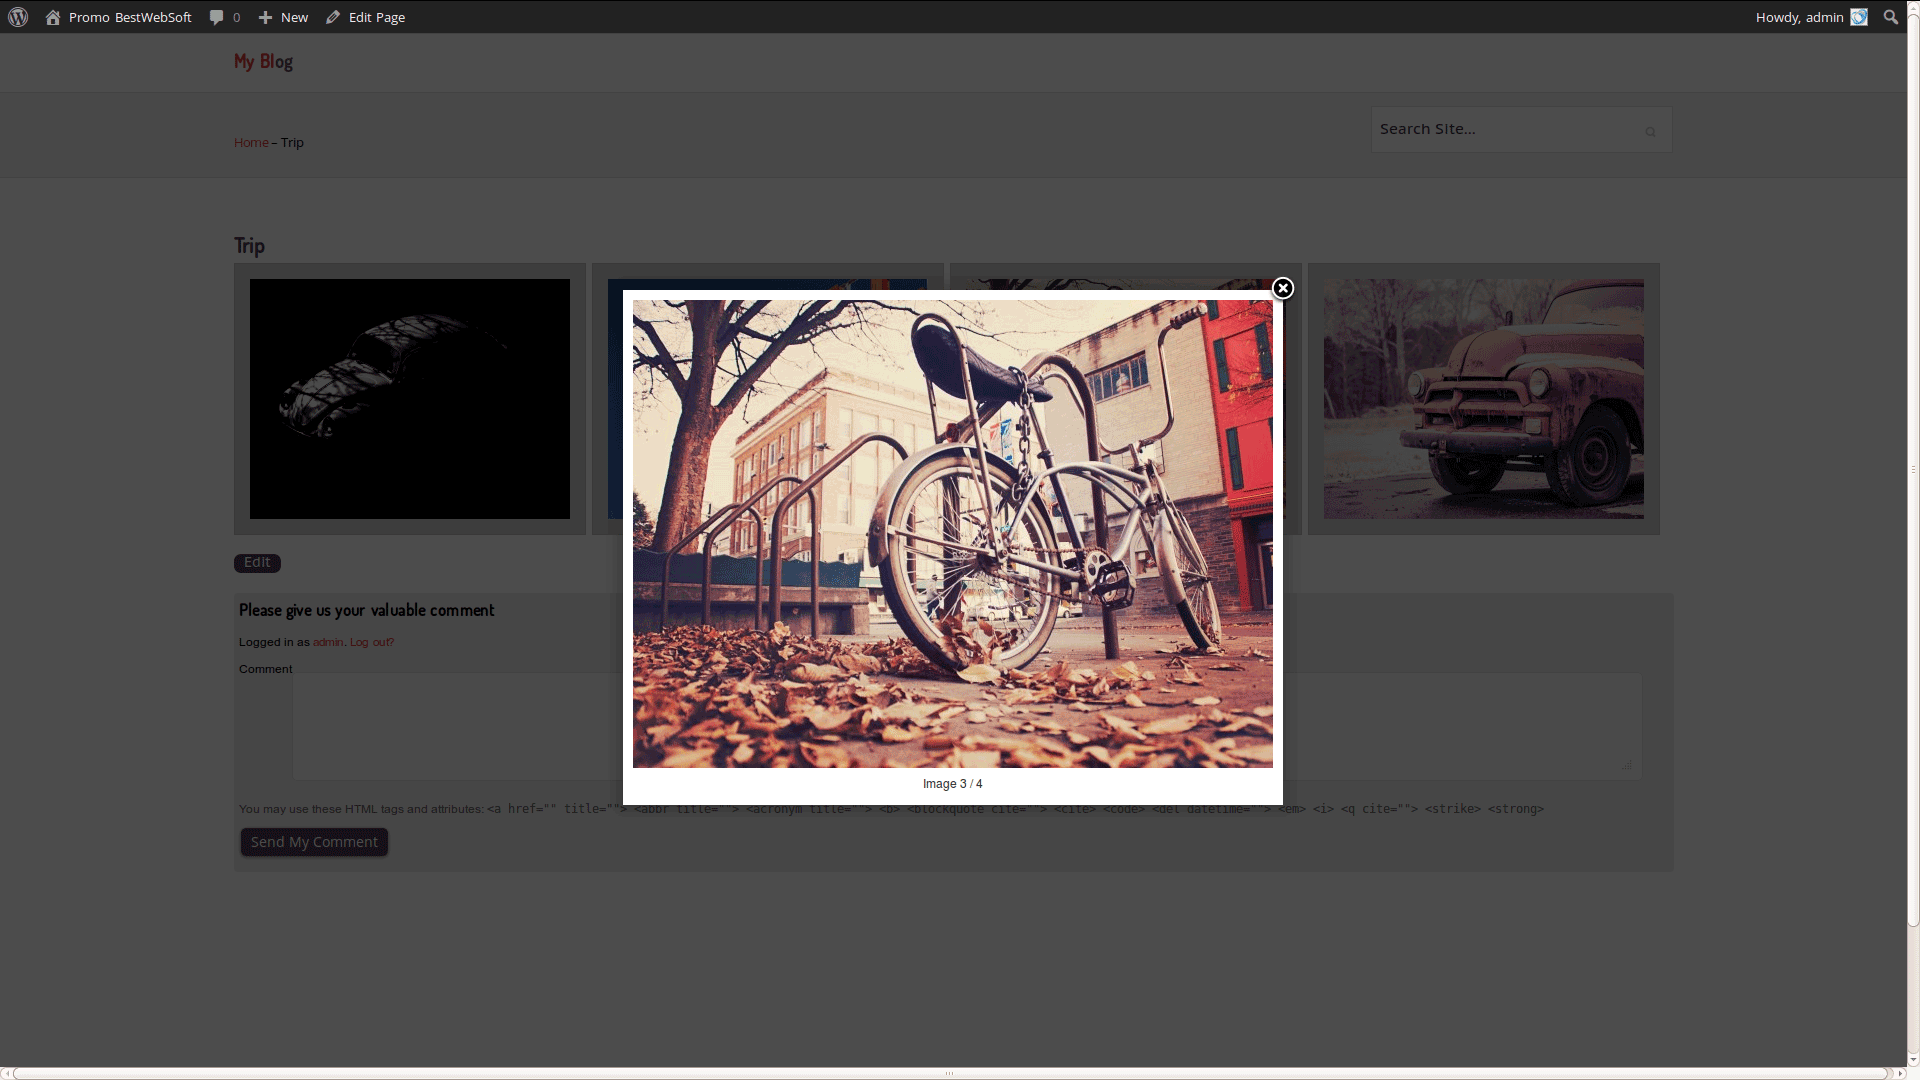This screenshot has height=1080, width=1920.
Task: Click the comment form heading text
Action: (366, 610)
